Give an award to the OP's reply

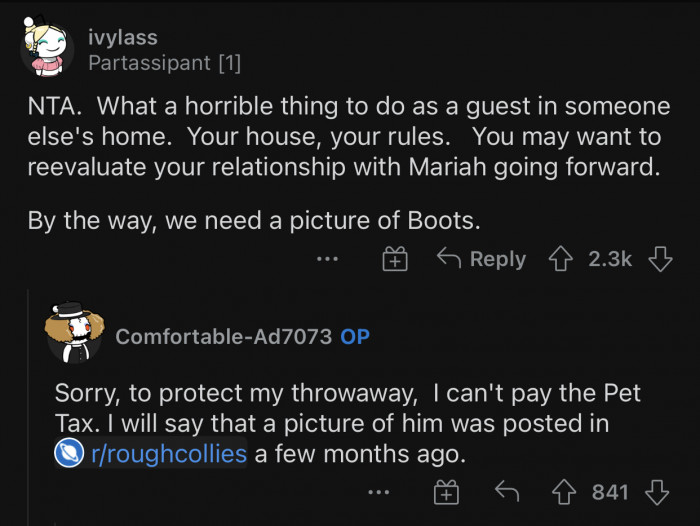tap(445, 492)
